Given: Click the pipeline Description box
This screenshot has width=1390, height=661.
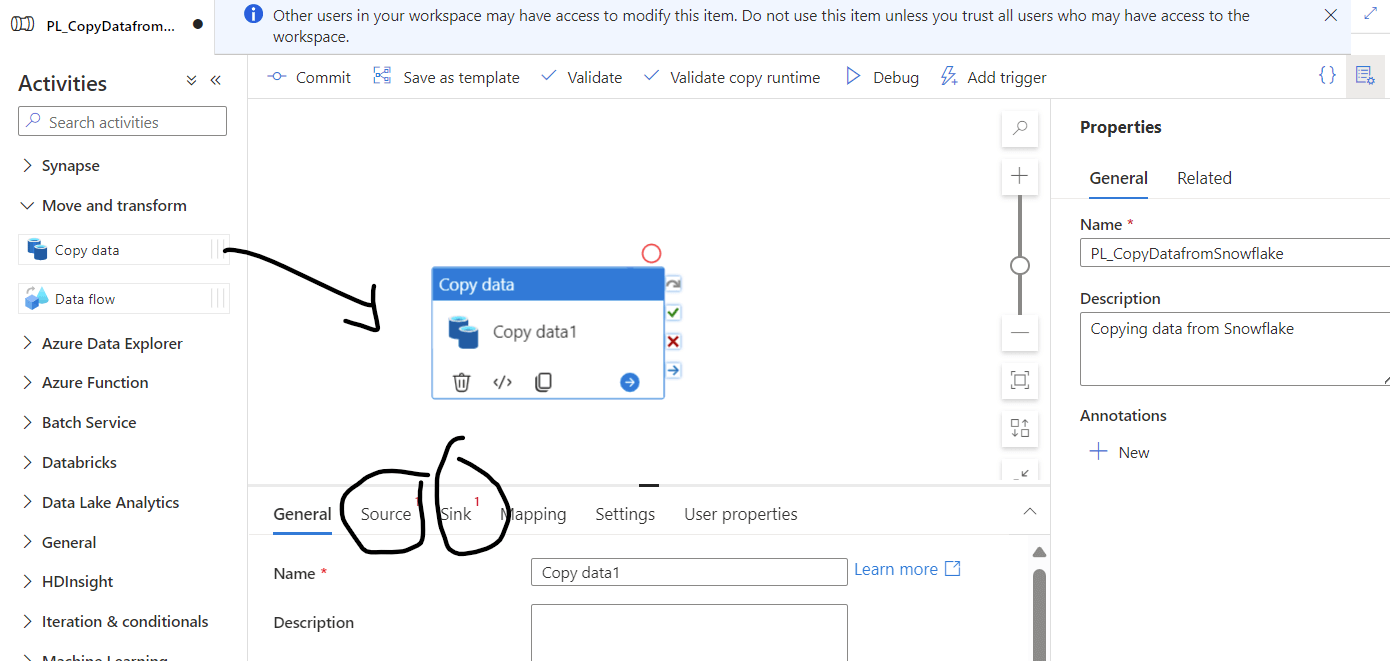Looking at the screenshot, I should click(1235, 348).
